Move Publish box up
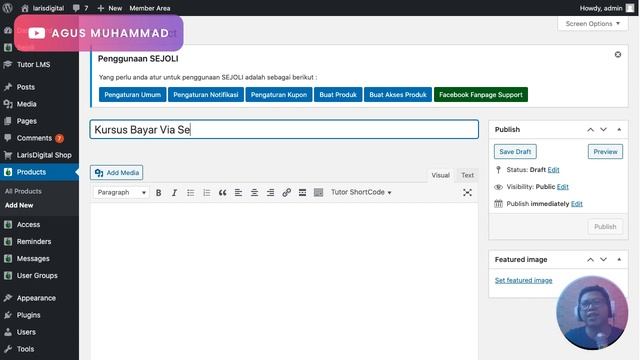 click(590, 129)
